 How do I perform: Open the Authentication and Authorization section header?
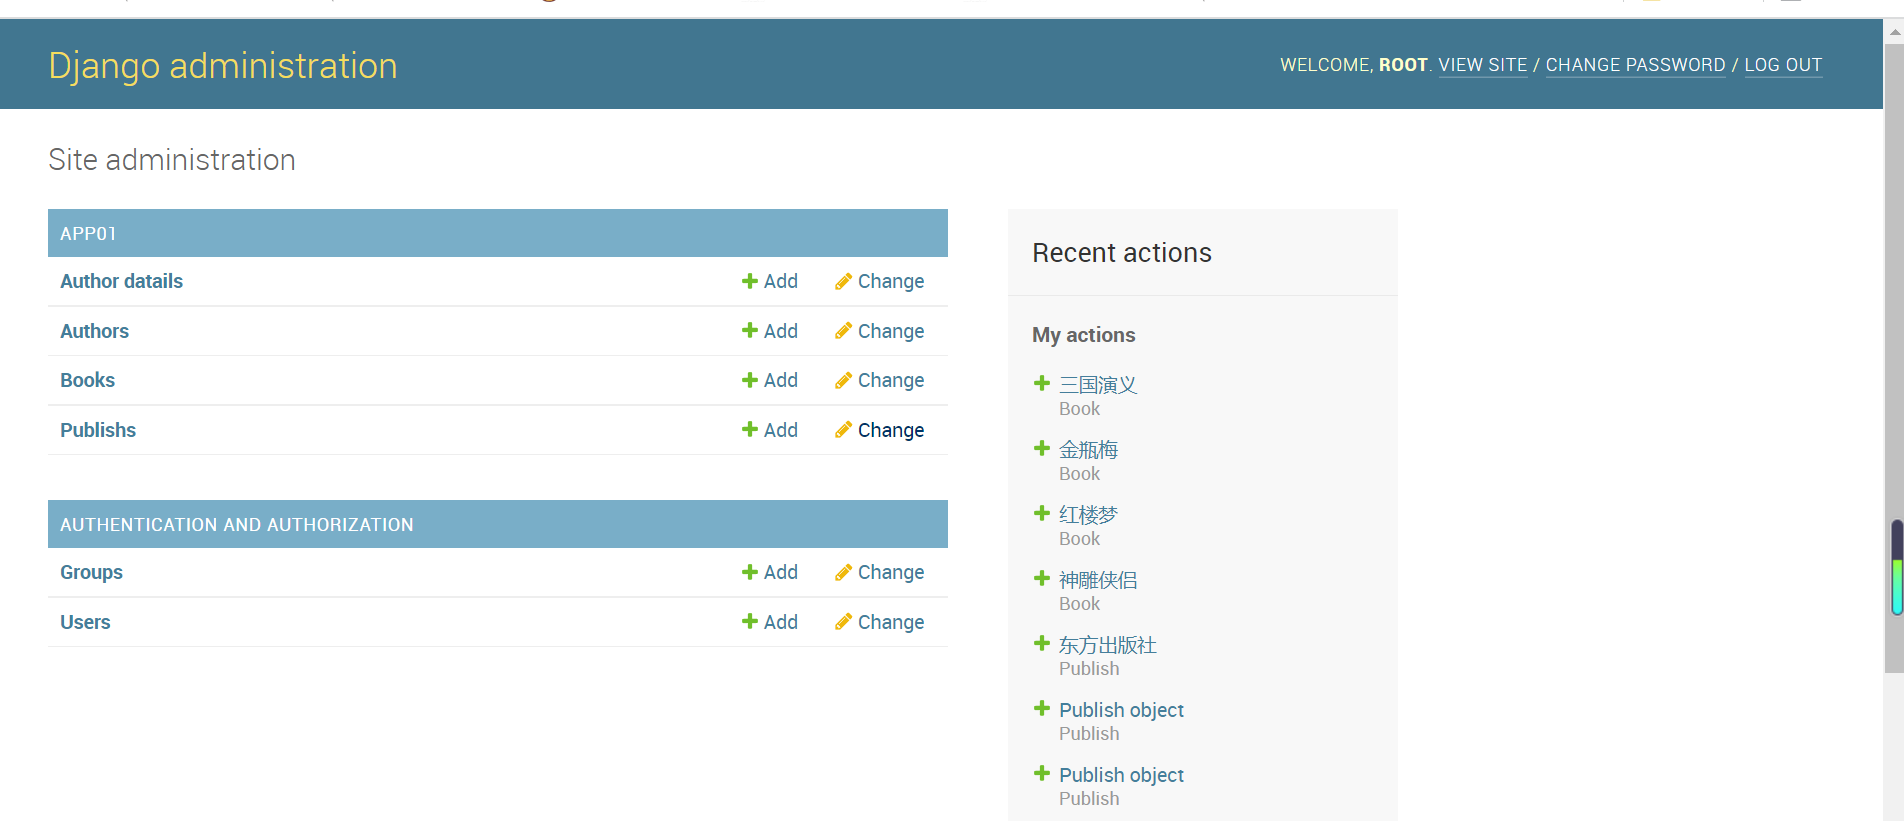pyautogui.click(x=236, y=525)
